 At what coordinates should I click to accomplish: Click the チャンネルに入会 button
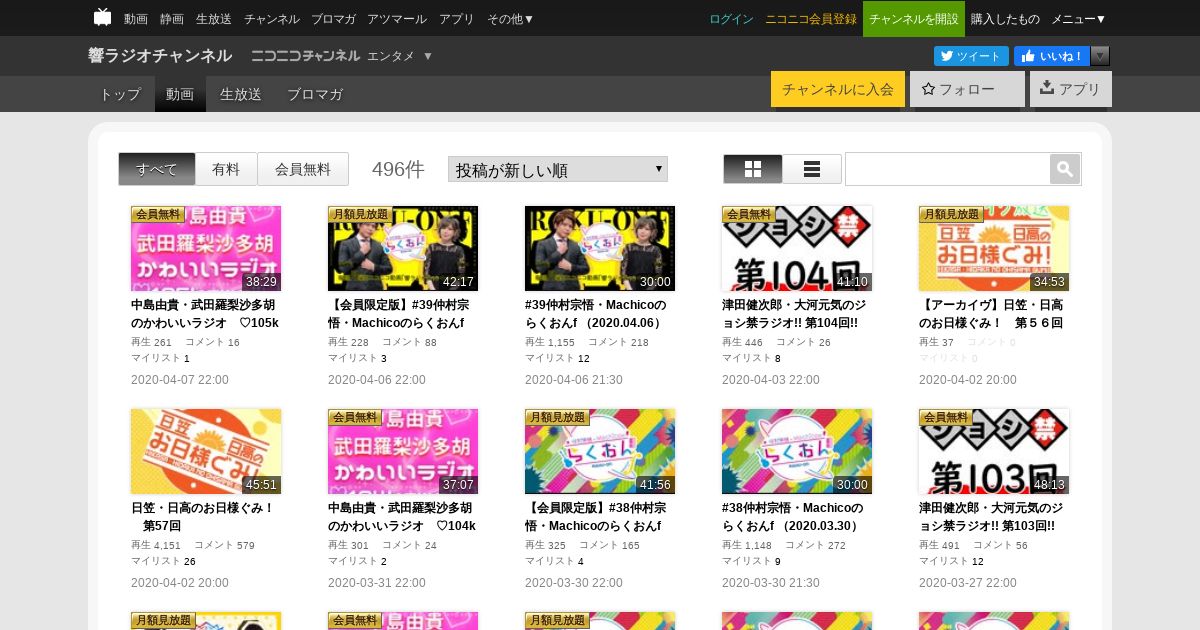point(838,89)
